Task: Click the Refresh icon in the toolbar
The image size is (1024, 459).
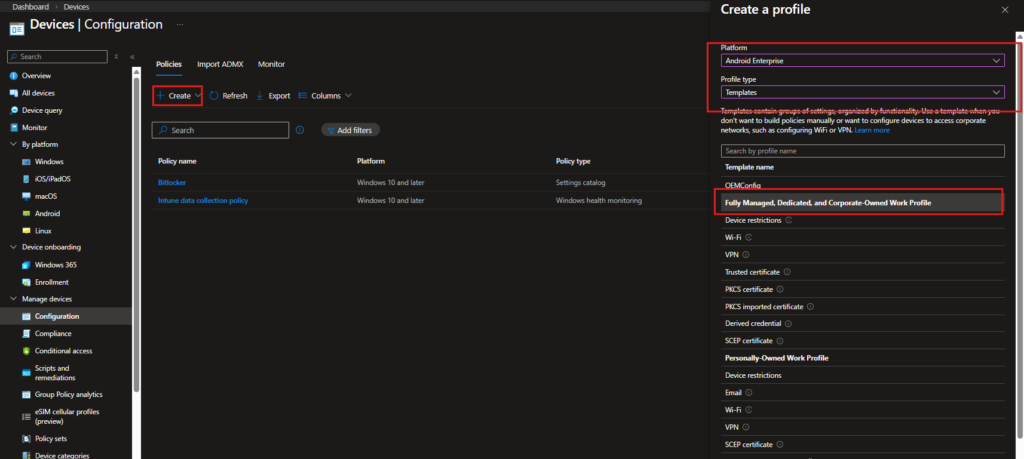Action: point(214,96)
